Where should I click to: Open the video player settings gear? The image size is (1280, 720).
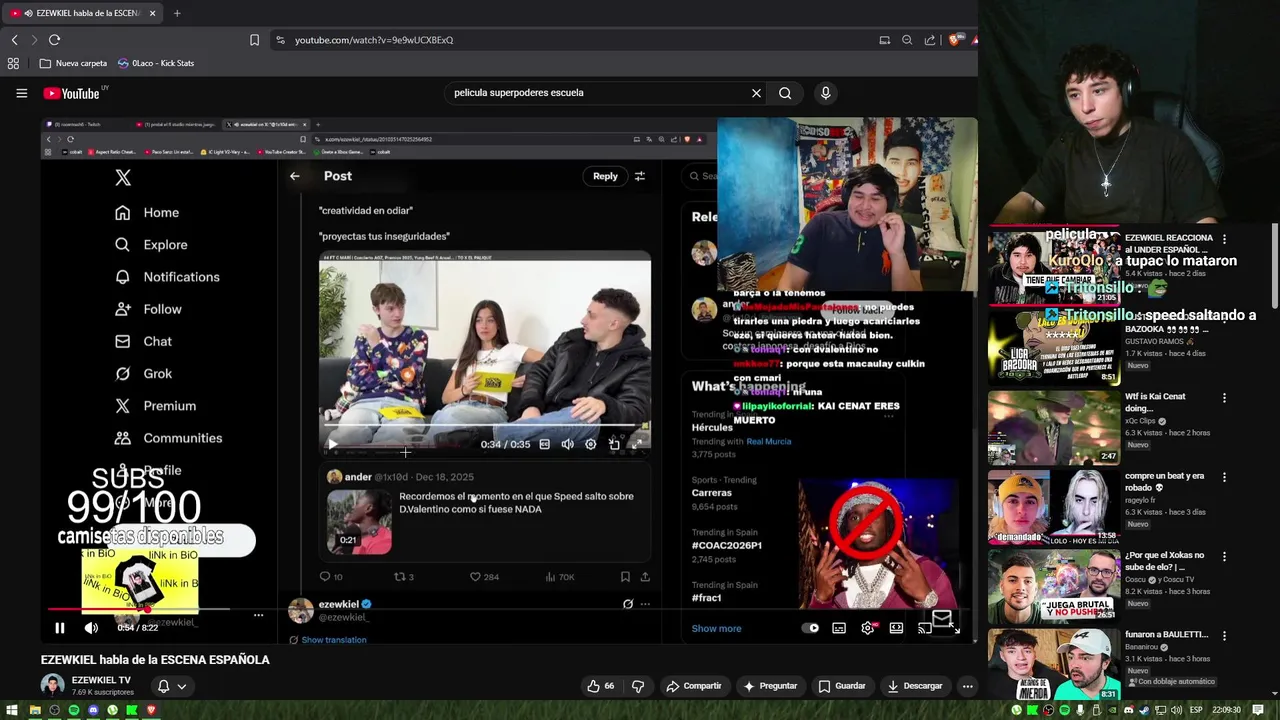click(x=868, y=628)
